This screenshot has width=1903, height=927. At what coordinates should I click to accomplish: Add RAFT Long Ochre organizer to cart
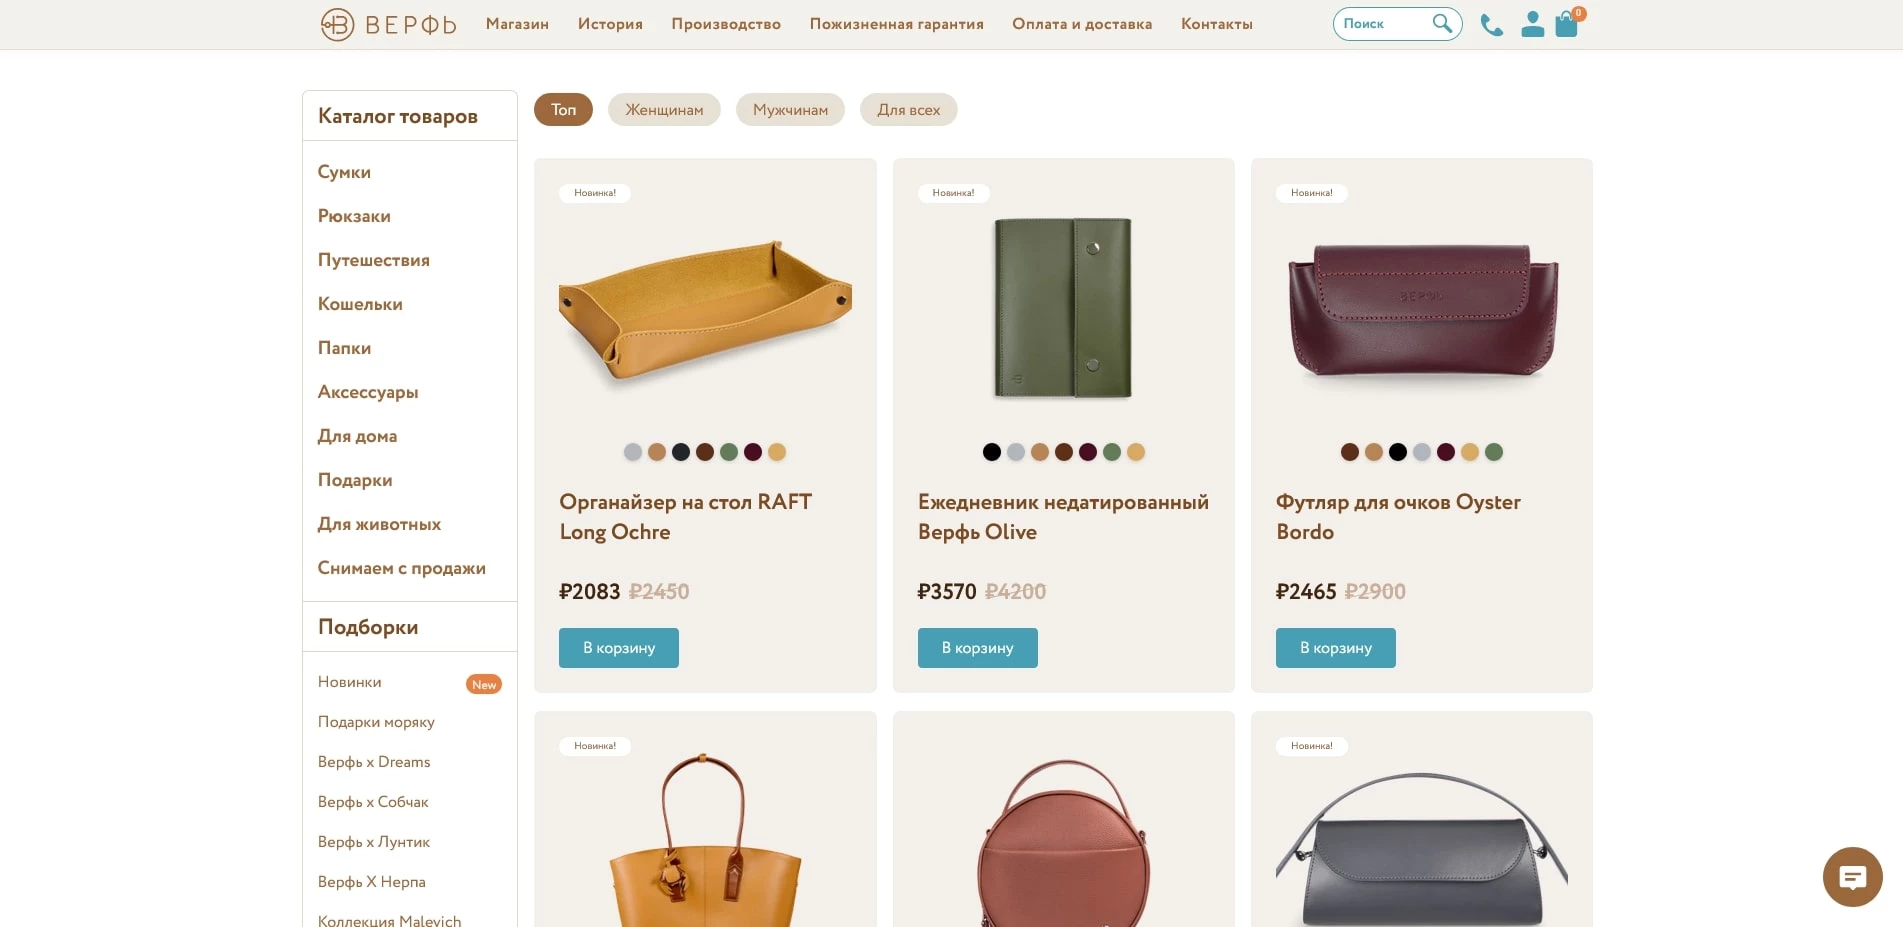[618, 648]
